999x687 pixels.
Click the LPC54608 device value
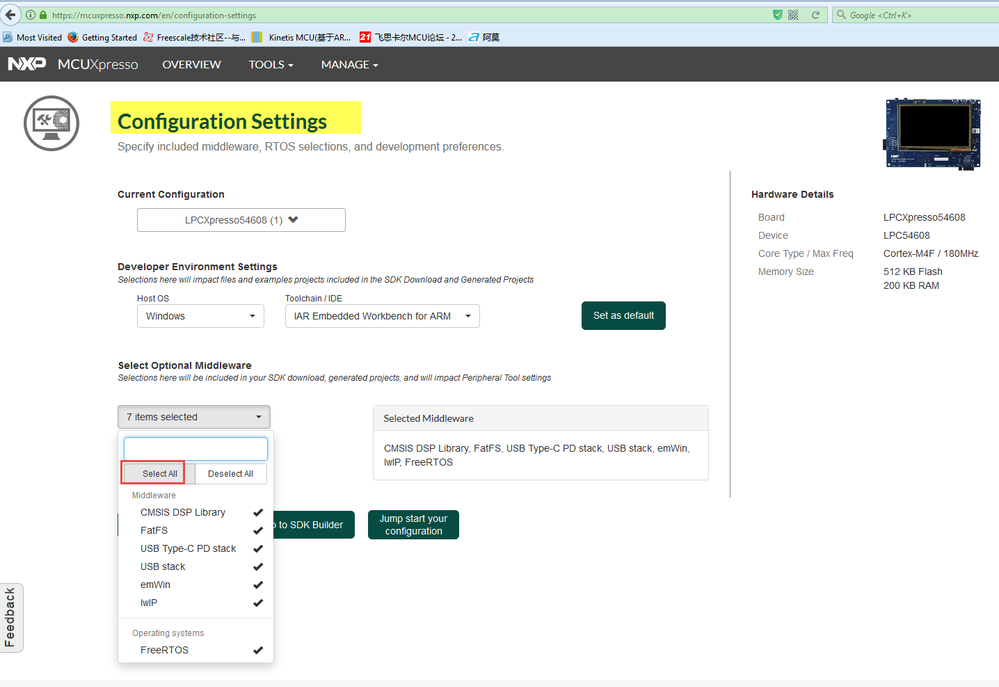907,236
